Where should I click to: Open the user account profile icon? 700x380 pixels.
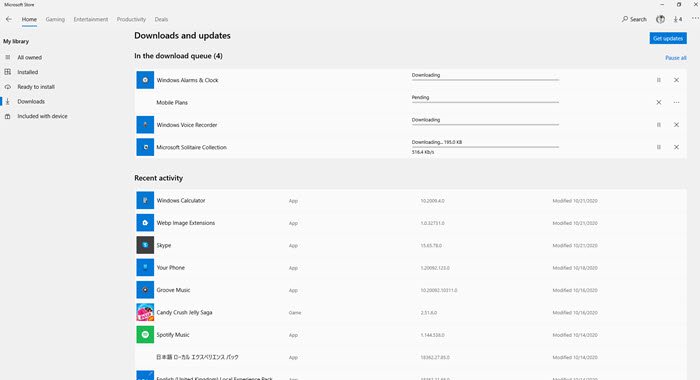(x=660, y=19)
